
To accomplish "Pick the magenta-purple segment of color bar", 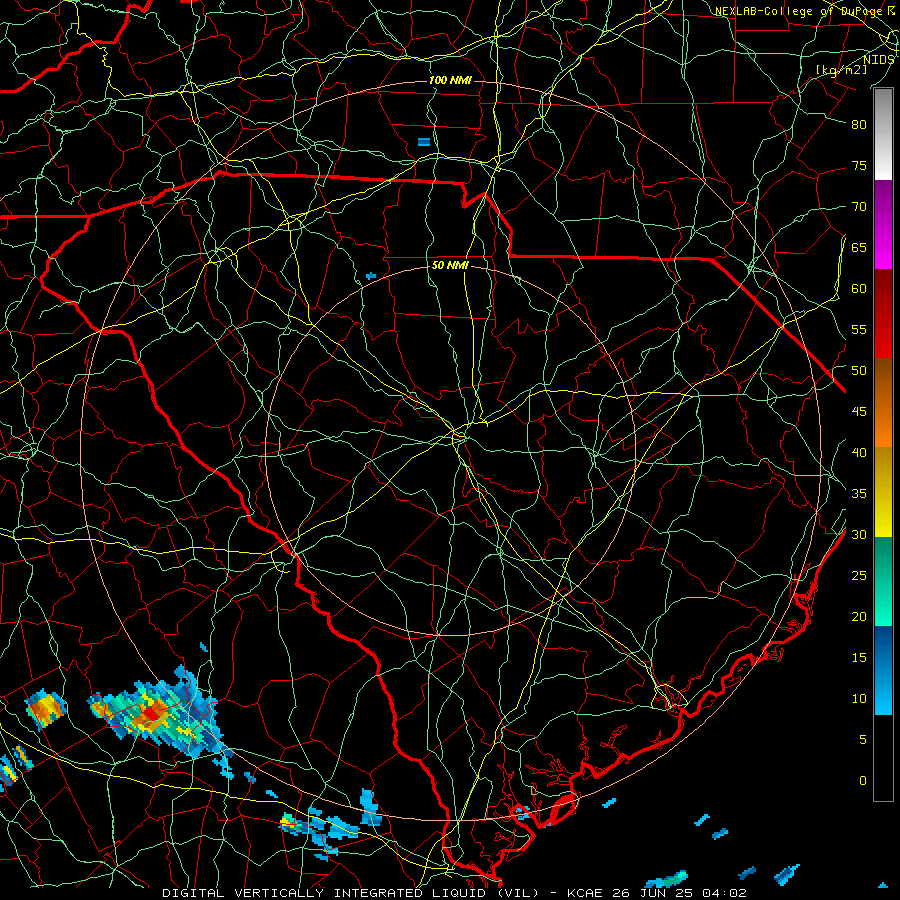I will pyautogui.click(x=883, y=224).
